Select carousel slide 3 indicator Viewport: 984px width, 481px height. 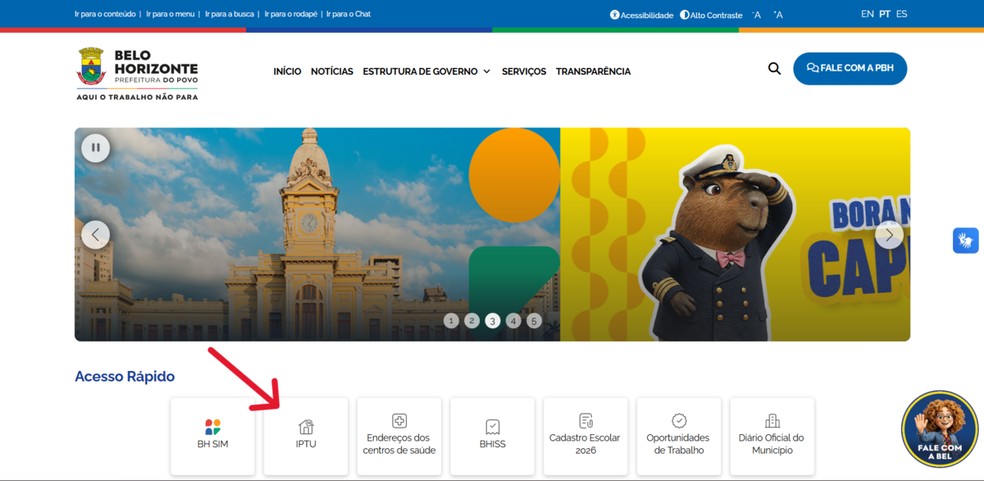[x=493, y=321]
